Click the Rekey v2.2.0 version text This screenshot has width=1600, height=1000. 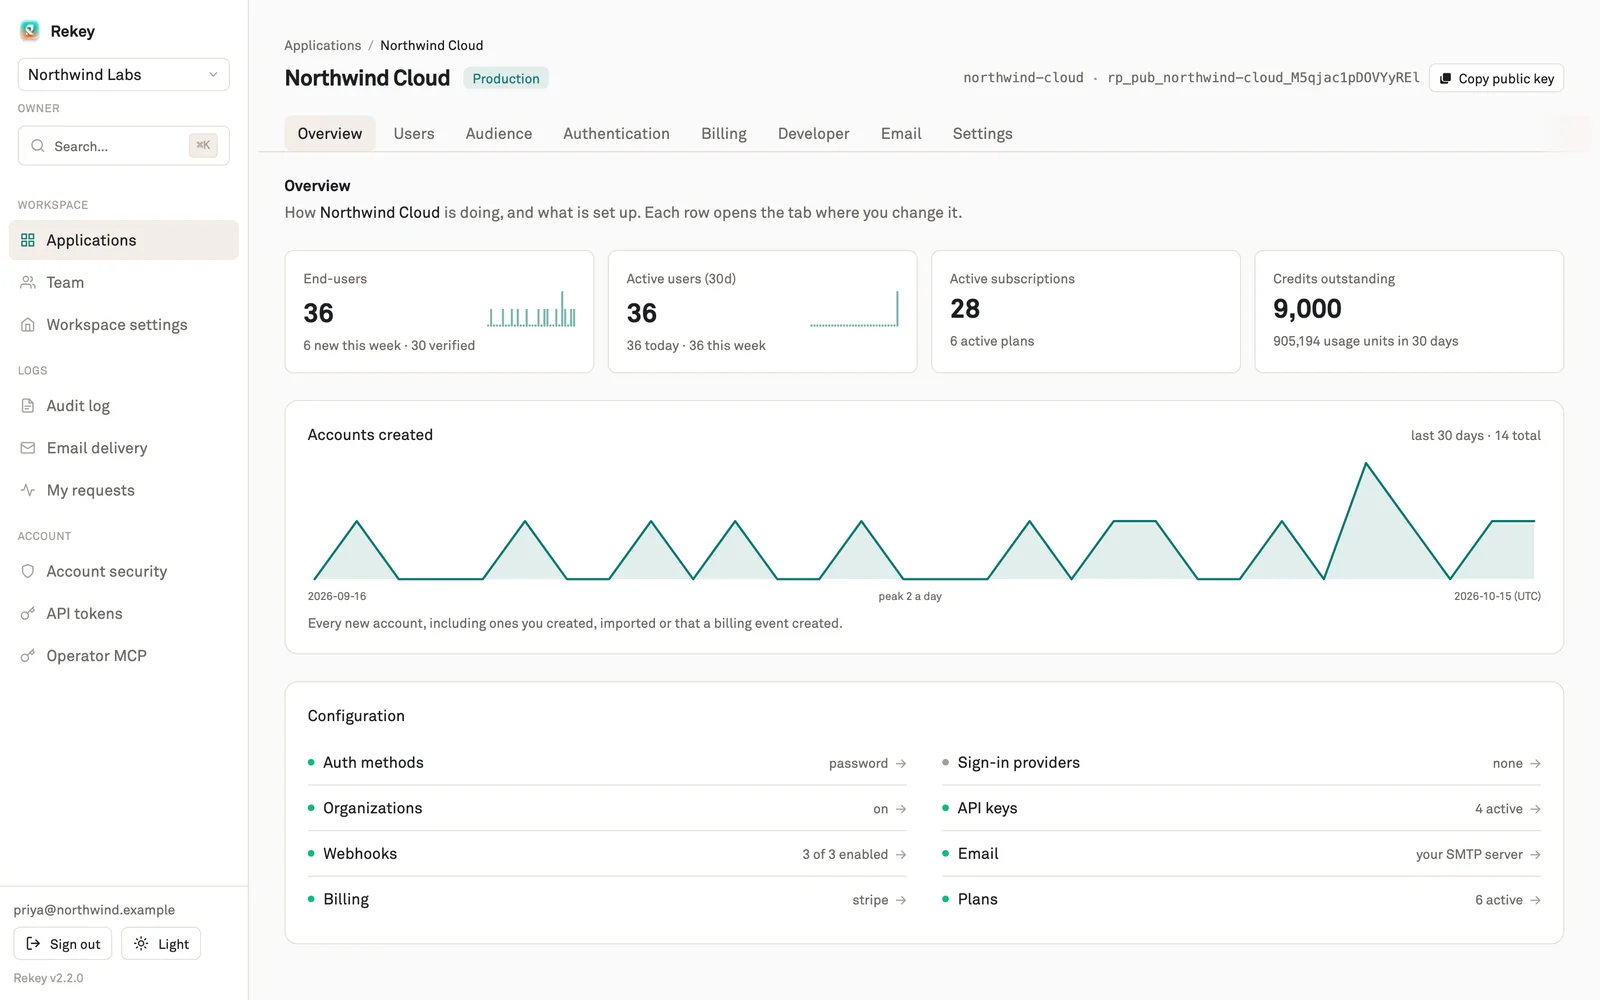[x=48, y=978]
